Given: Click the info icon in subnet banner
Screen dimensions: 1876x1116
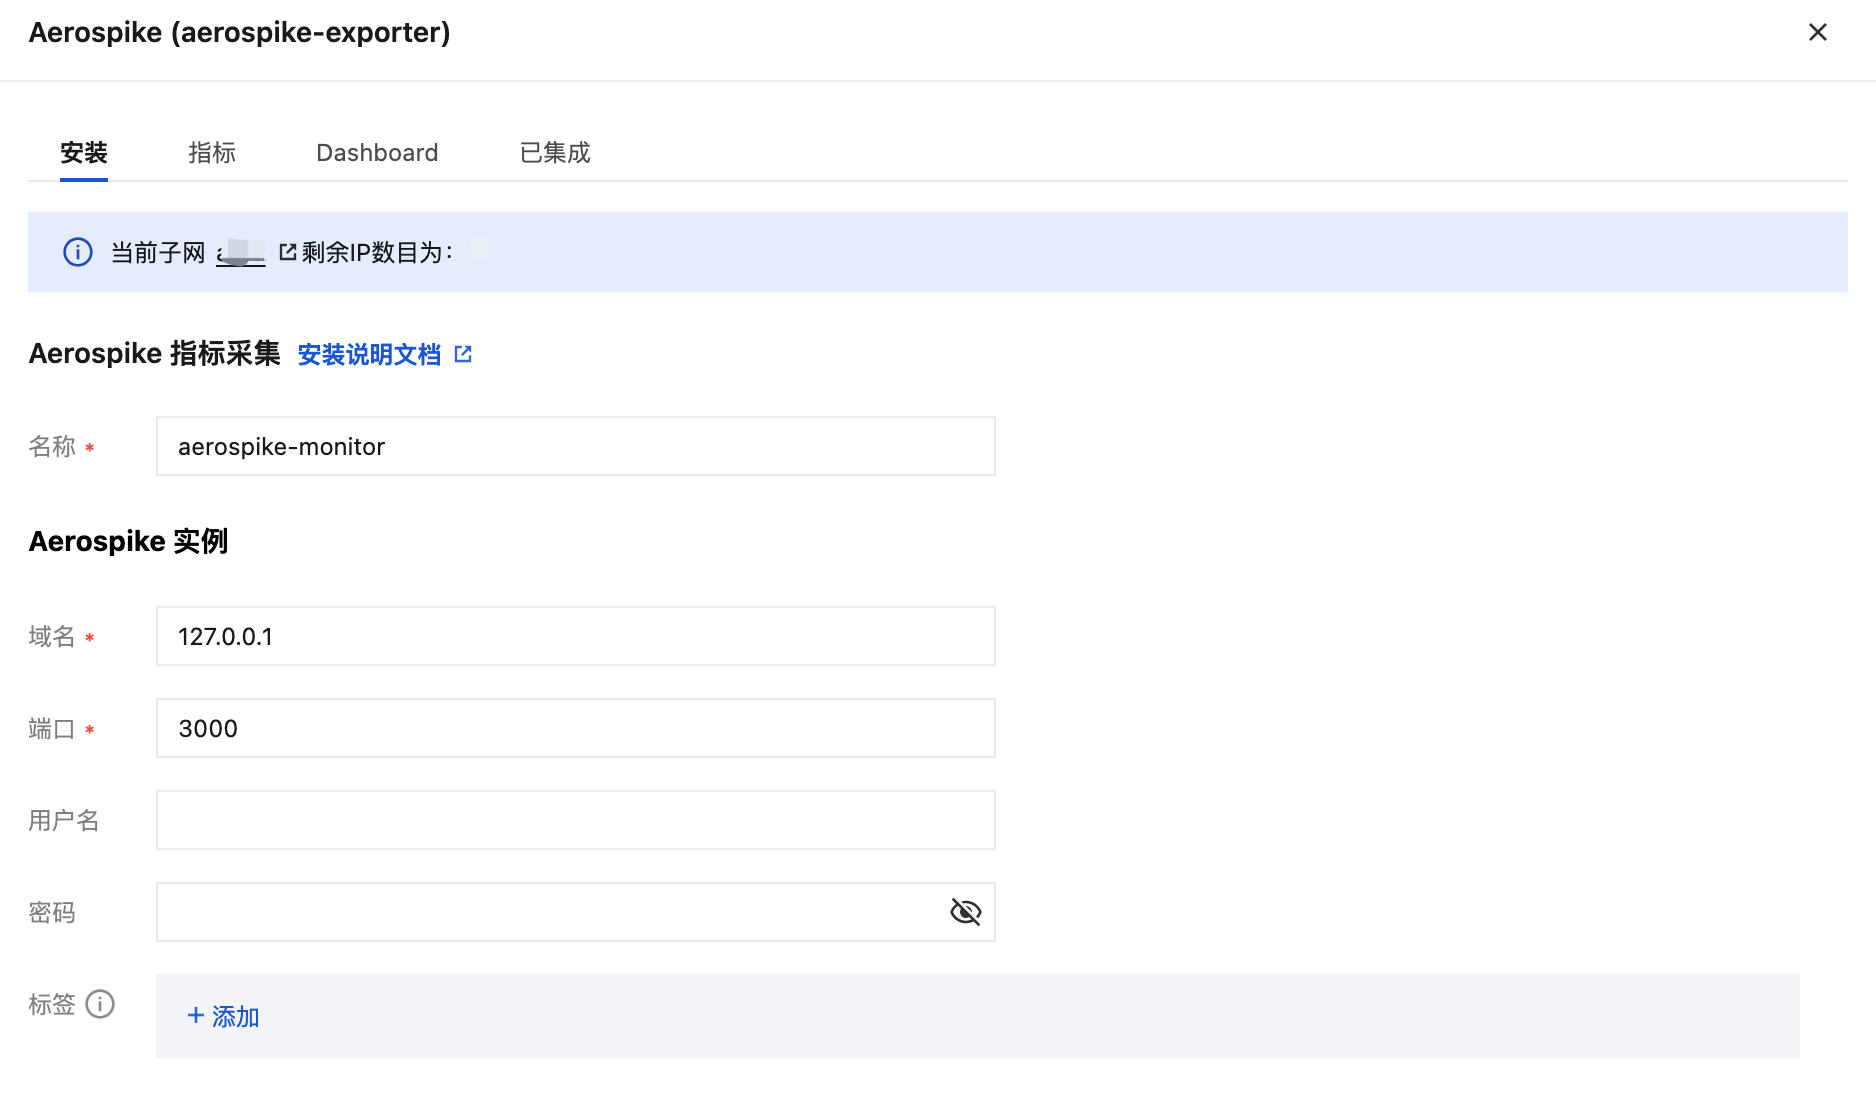Looking at the screenshot, I should (x=78, y=252).
